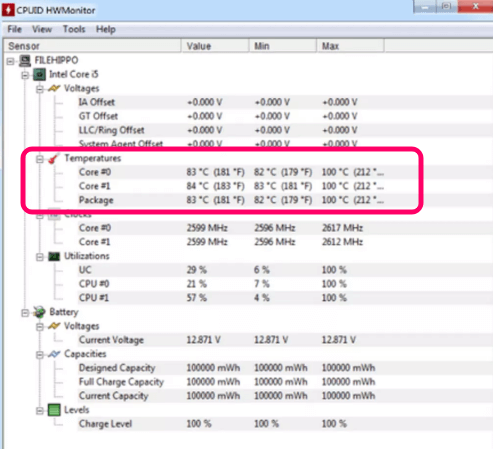
Task: Select the Full Charge Capacity row
Action: 285,382
